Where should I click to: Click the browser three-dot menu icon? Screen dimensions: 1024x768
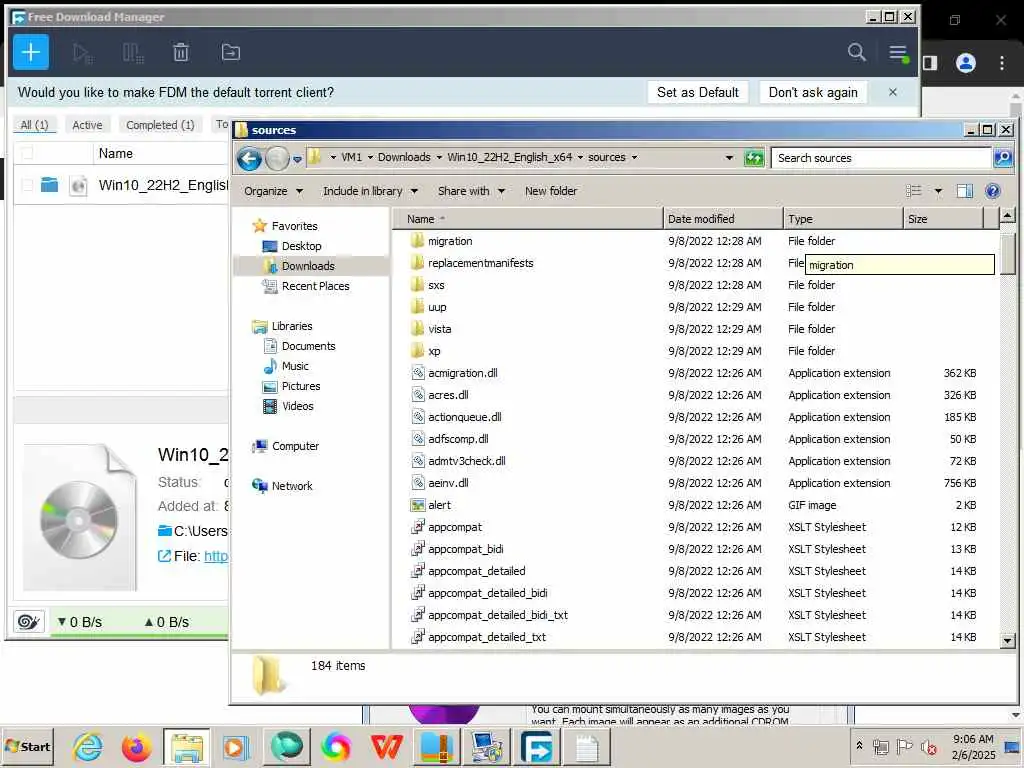(x=1002, y=63)
